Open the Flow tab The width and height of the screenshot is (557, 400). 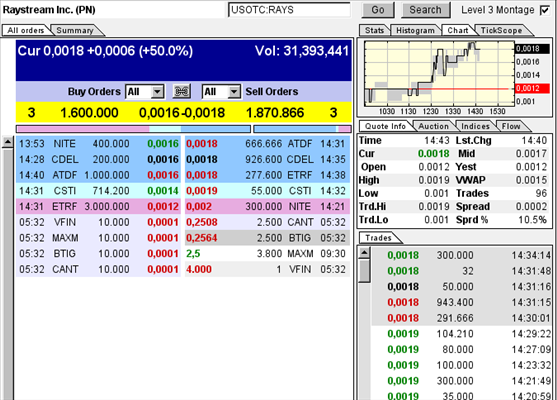pos(511,126)
